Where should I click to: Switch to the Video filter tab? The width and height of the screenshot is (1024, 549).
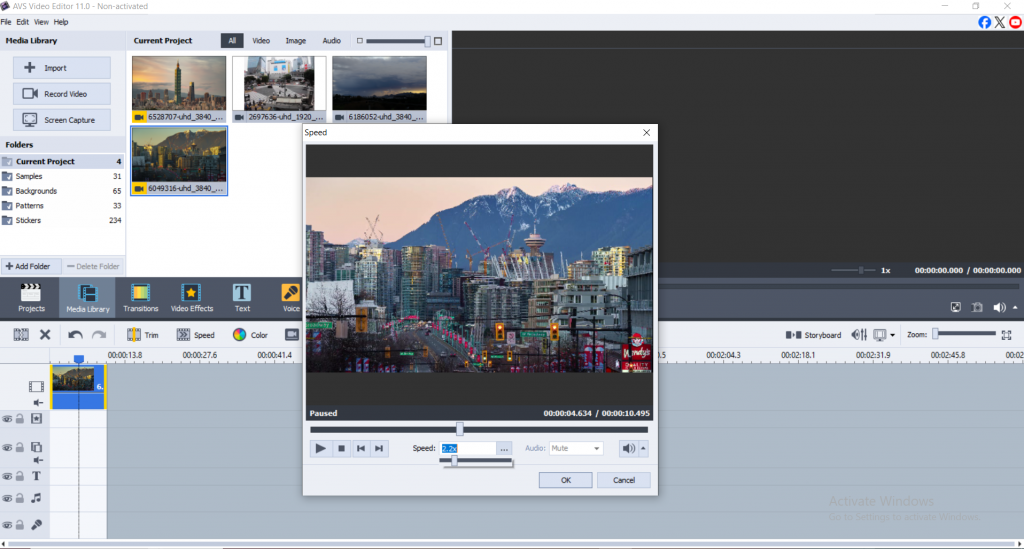[x=260, y=41]
